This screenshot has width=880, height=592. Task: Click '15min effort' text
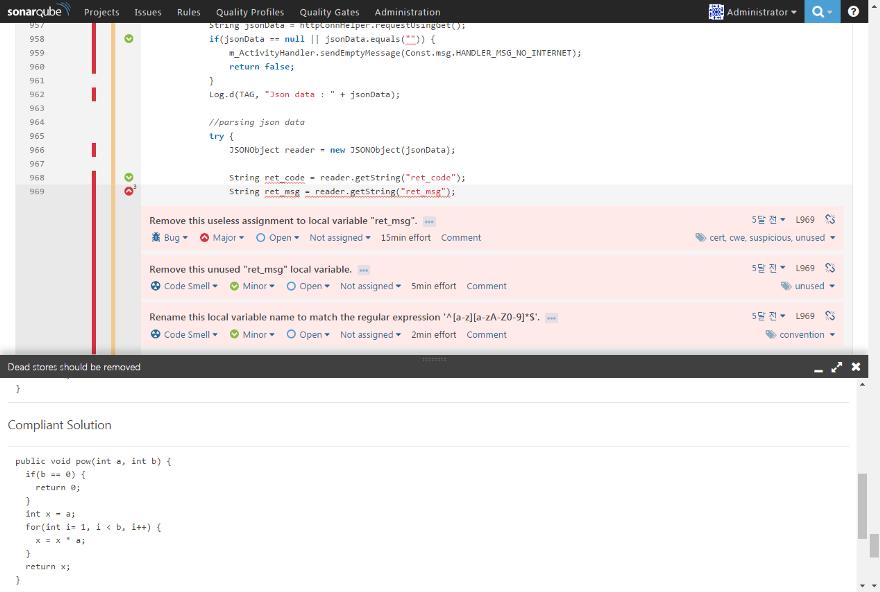click(x=406, y=237)
